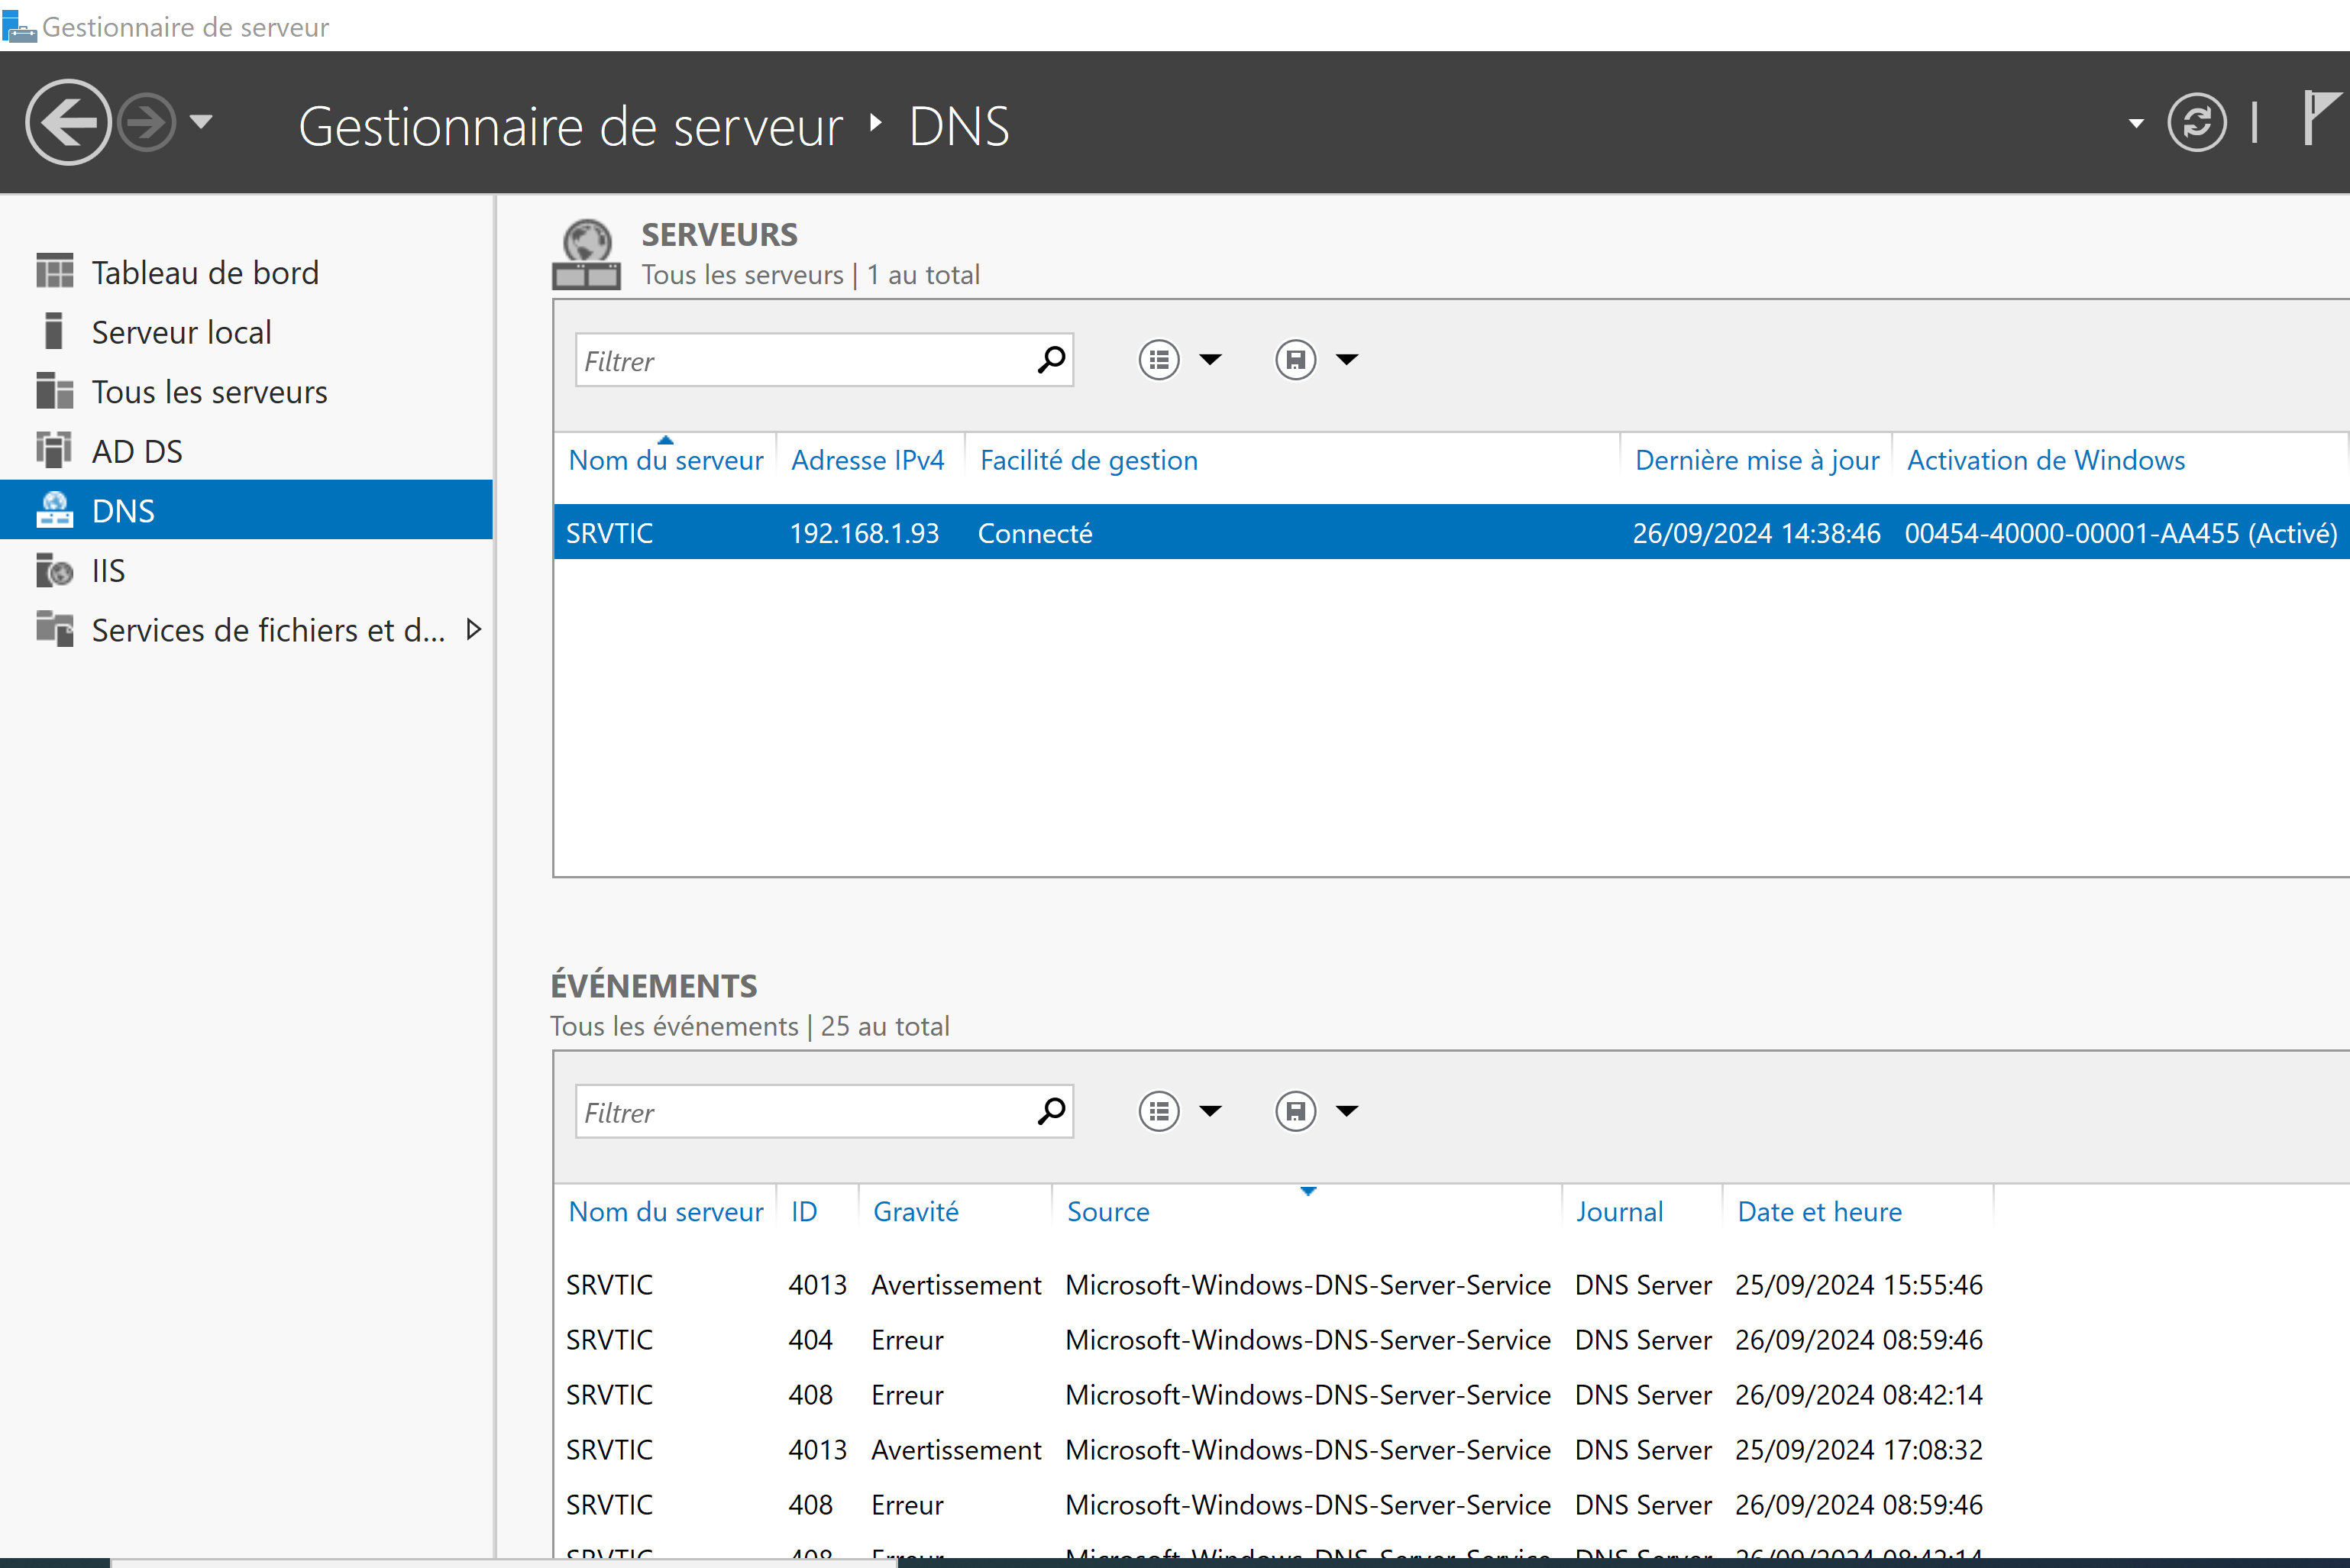Screen dimensions: 2350x1568
Task: Sort events by Source column
Action: [1108, 1211]
